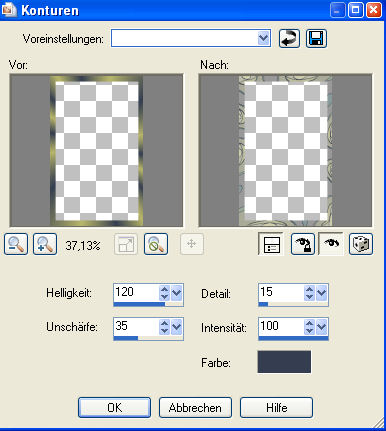This screenshot has height=431, width=386.
Task: Click the reset to default arrow icon
Action: click(x=289, y=38)
